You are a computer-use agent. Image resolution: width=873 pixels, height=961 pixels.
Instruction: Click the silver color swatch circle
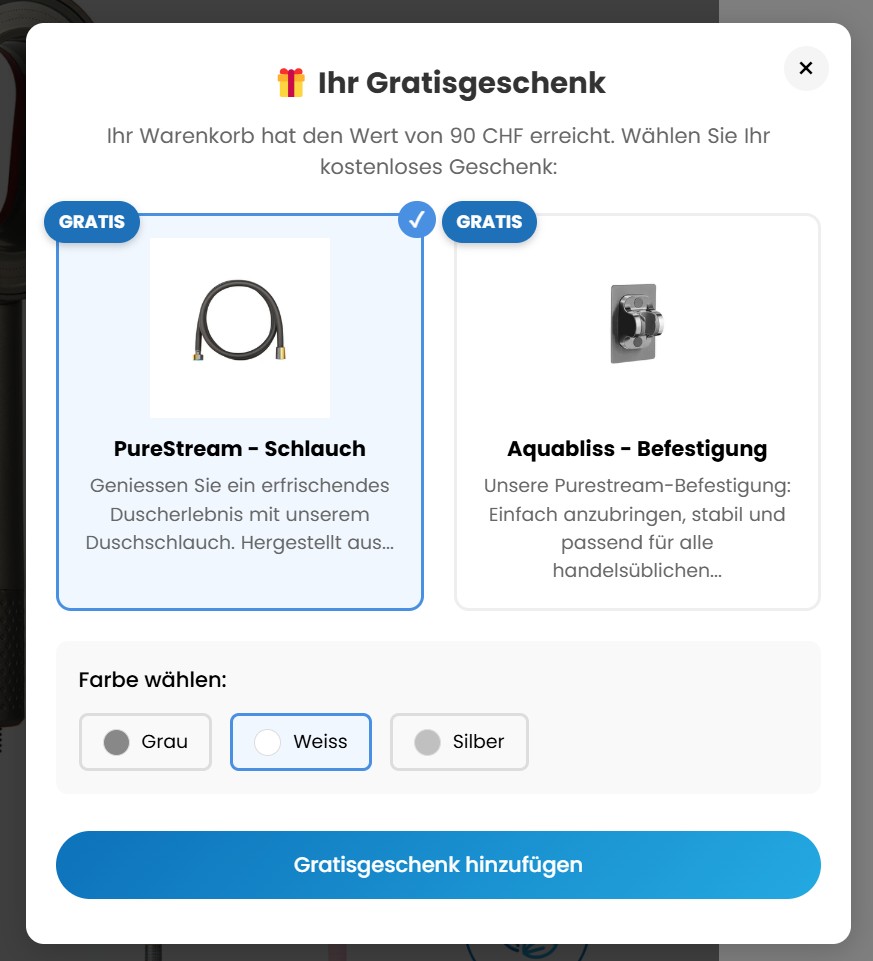[x=427, y=742]
